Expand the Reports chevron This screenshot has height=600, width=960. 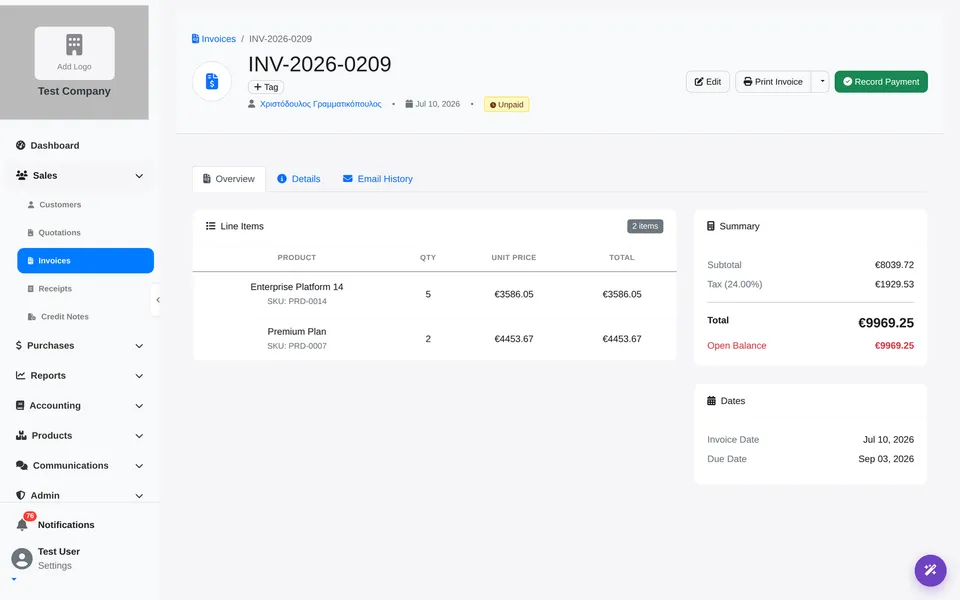pos(139,376)
